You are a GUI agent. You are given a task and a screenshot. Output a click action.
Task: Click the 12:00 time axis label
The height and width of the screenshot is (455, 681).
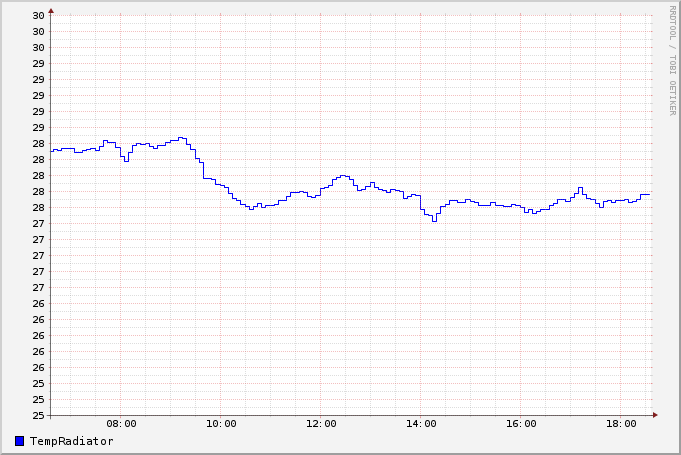(x=321, y=424)
